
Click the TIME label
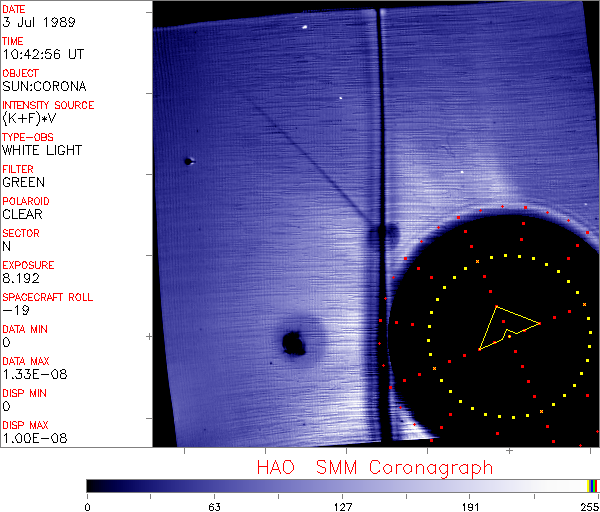click(13, 41)
